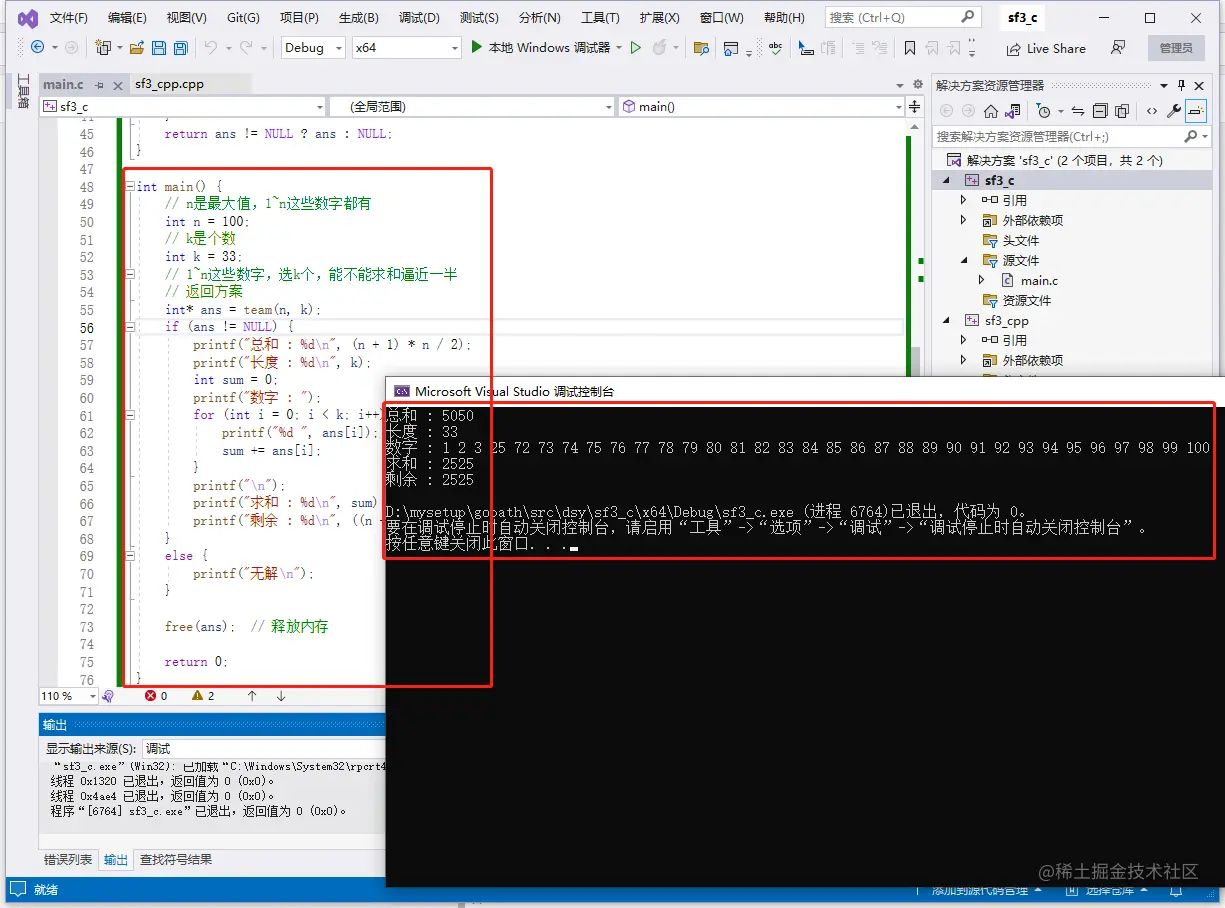This screenshot has width=1225, height=908.
Task: Click the bookmark toggle icon in toolbar
Action: [909, 48]
